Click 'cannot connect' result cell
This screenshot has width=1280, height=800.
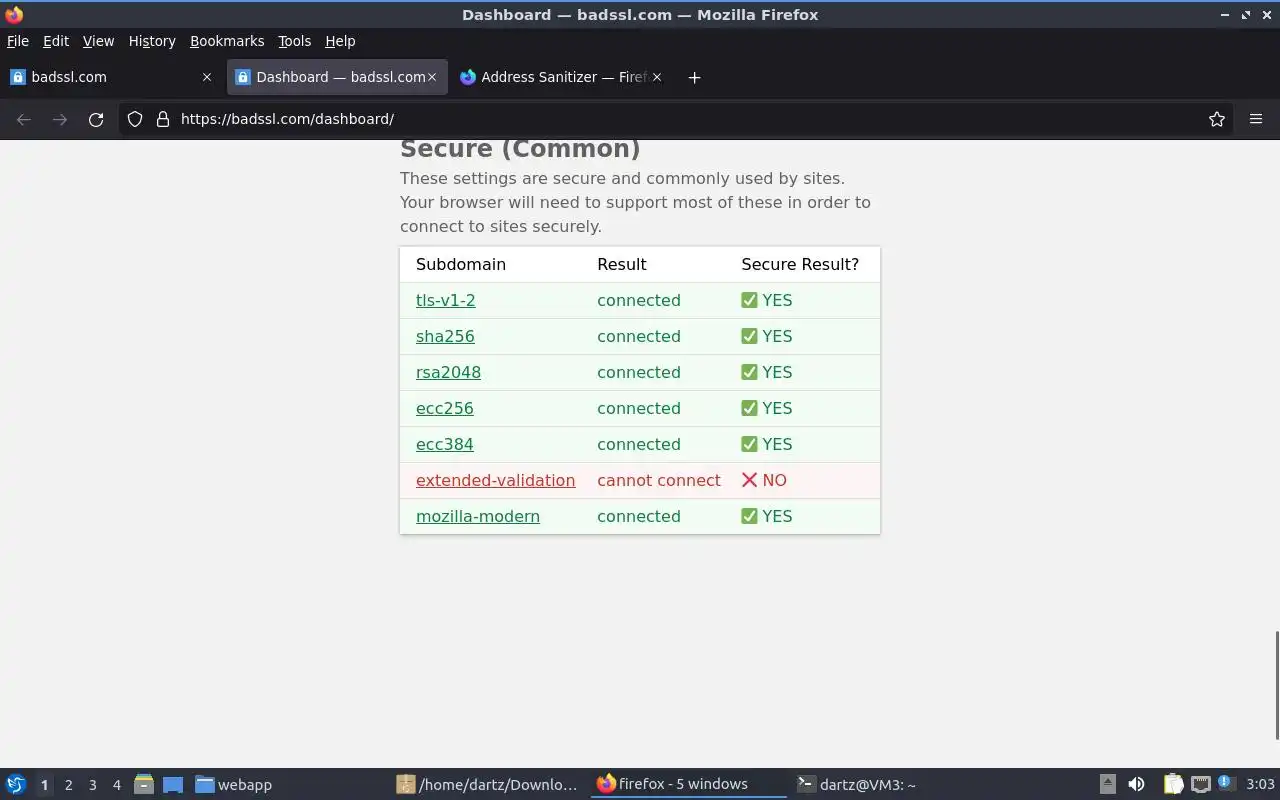pos(659,480)
